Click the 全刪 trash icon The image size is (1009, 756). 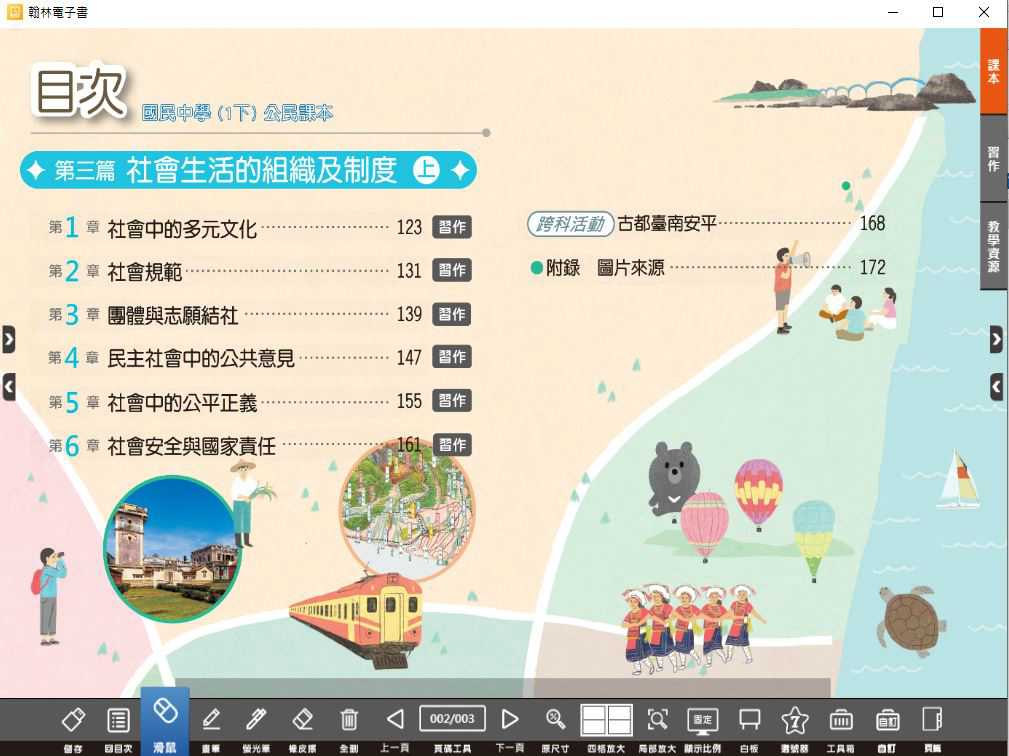point(349,719)
